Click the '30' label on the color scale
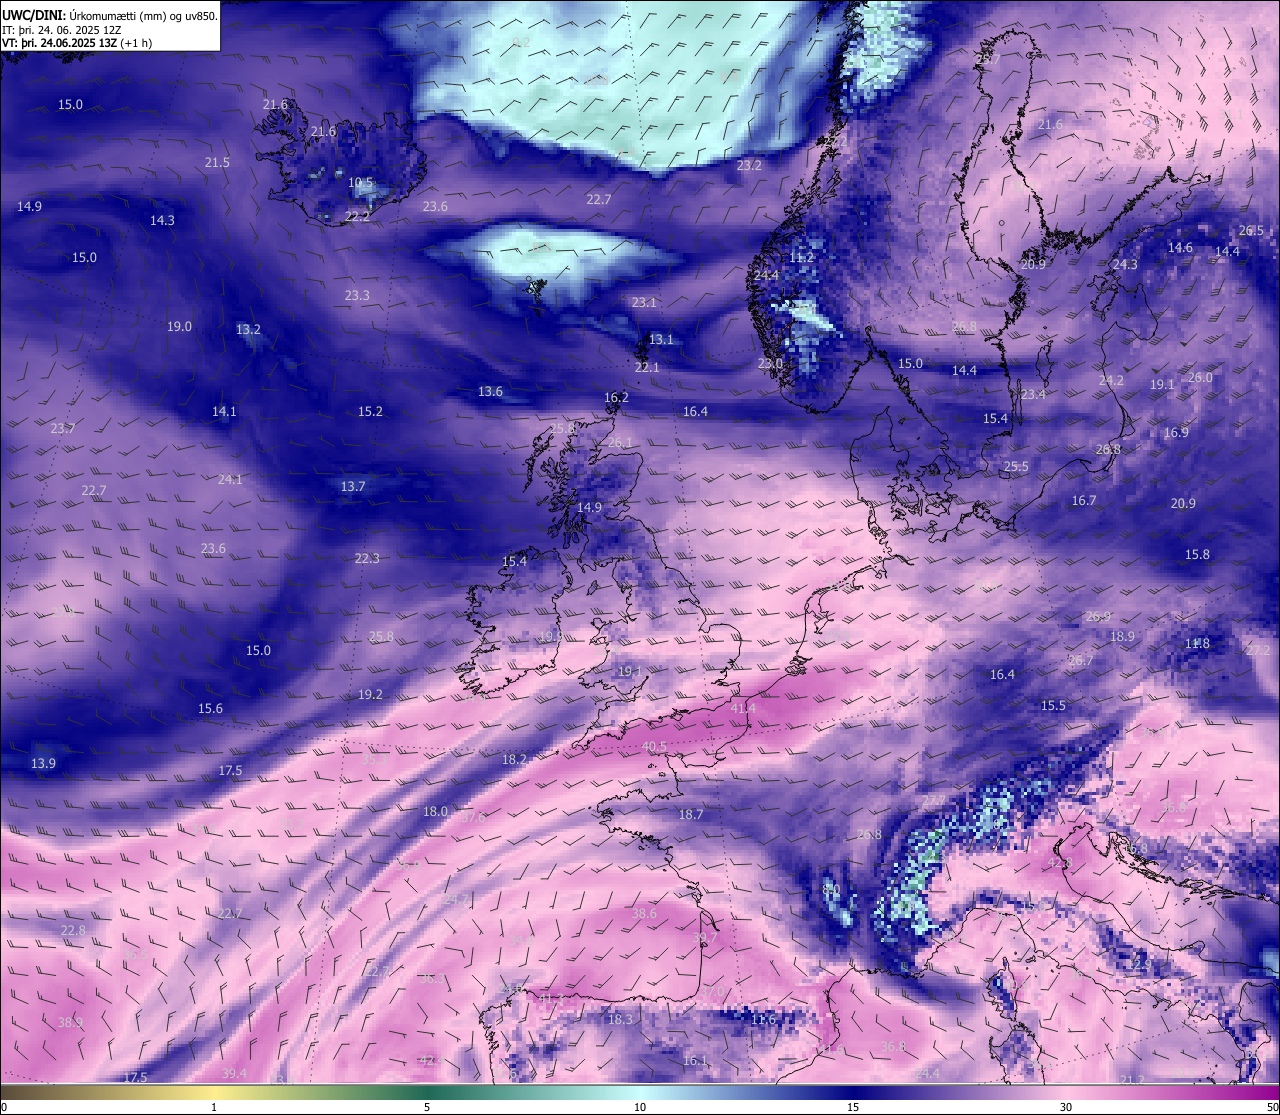The width and height of the screenshot is (1280, 1115). 1066,1107
